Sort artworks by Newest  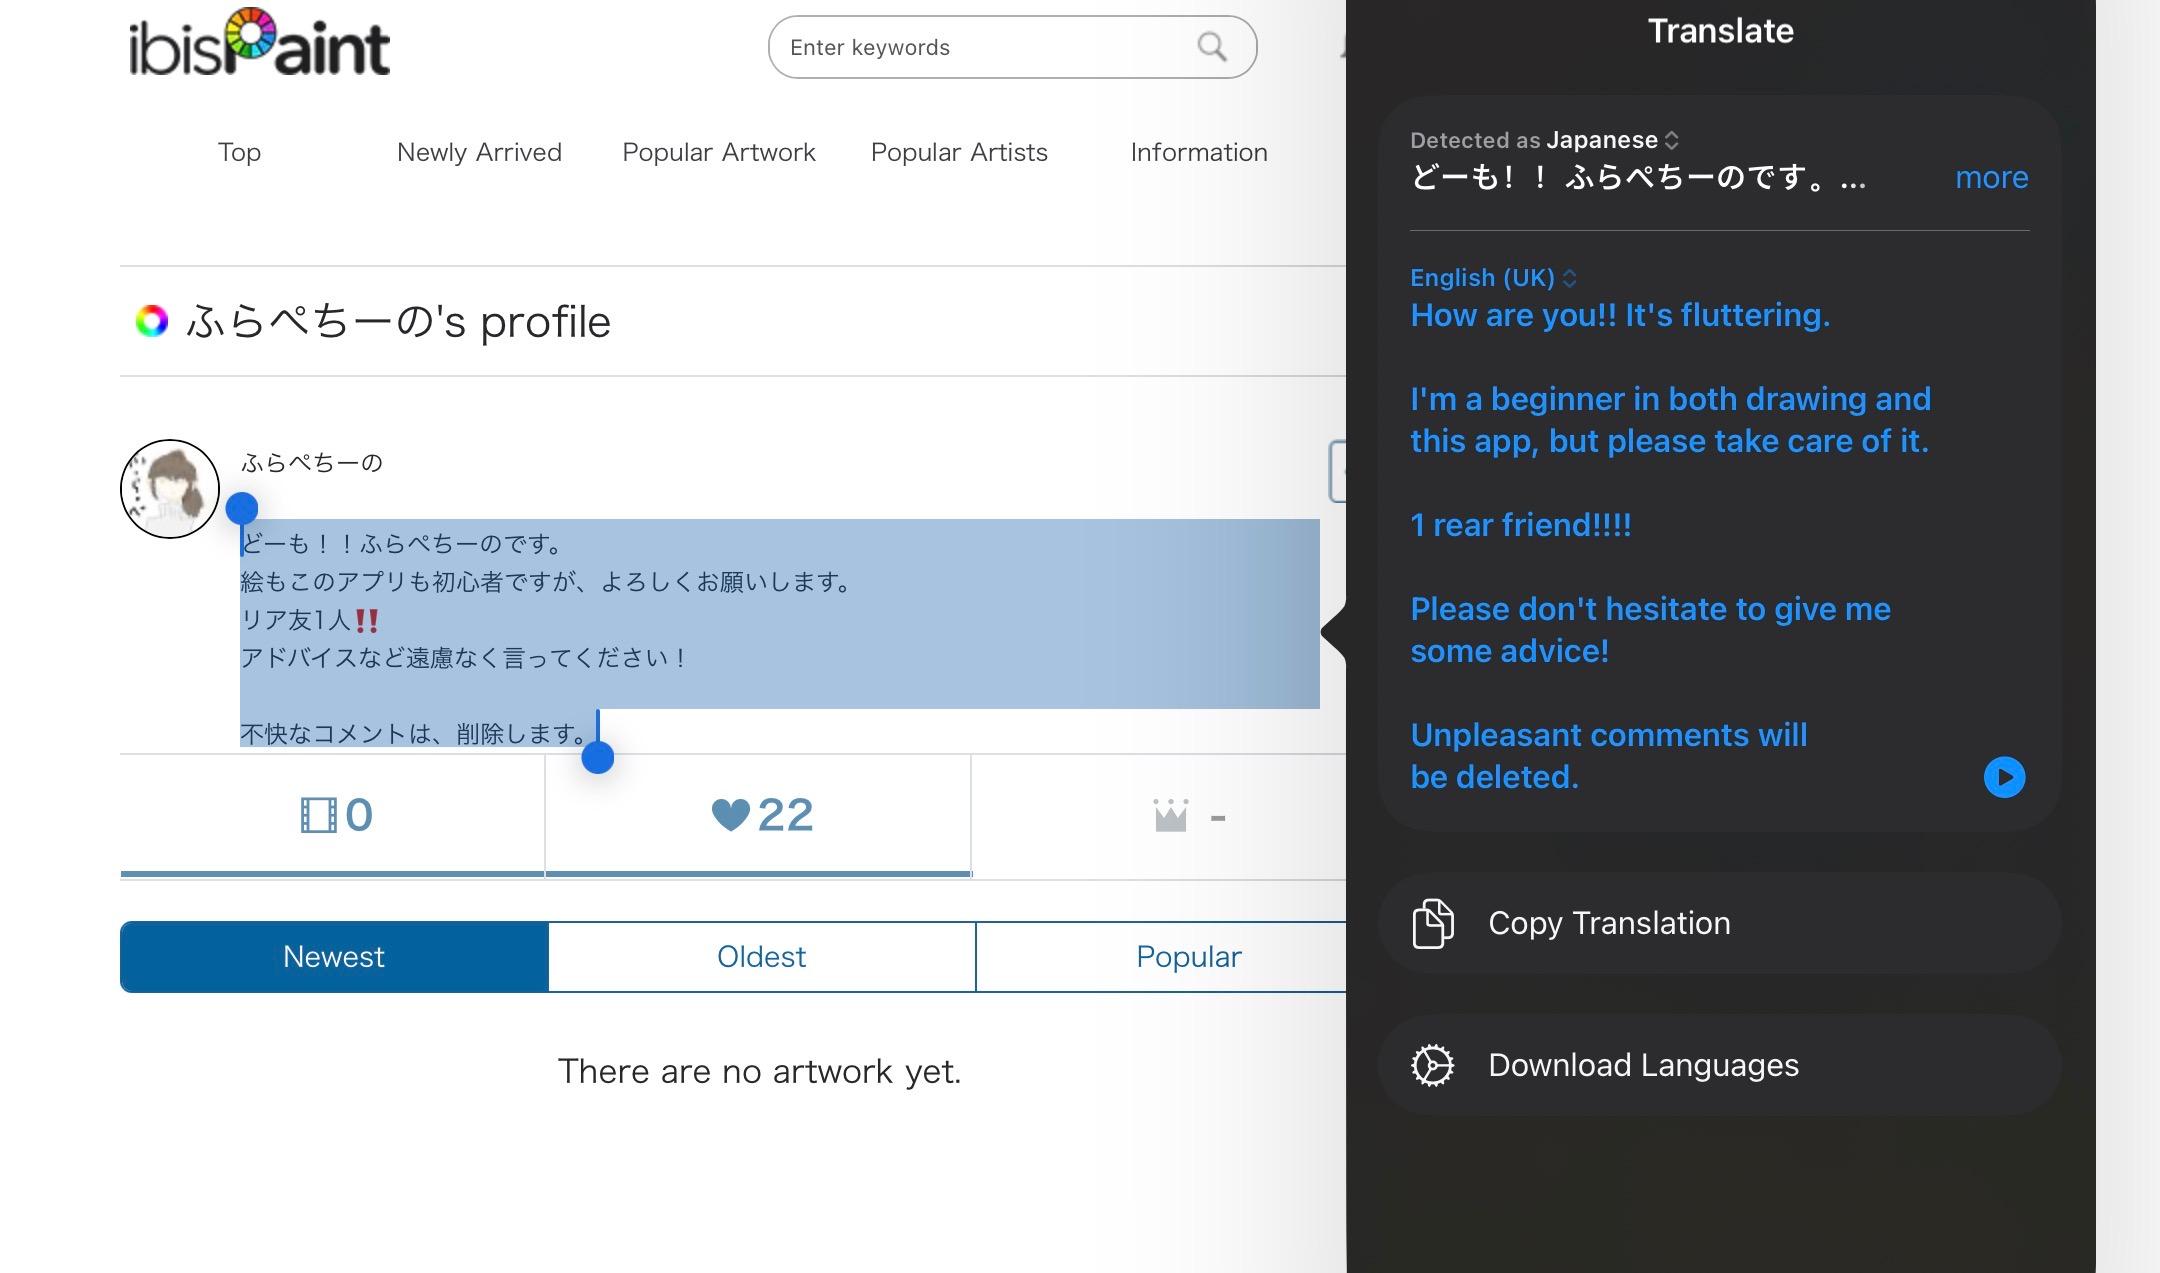coord(334,957)
